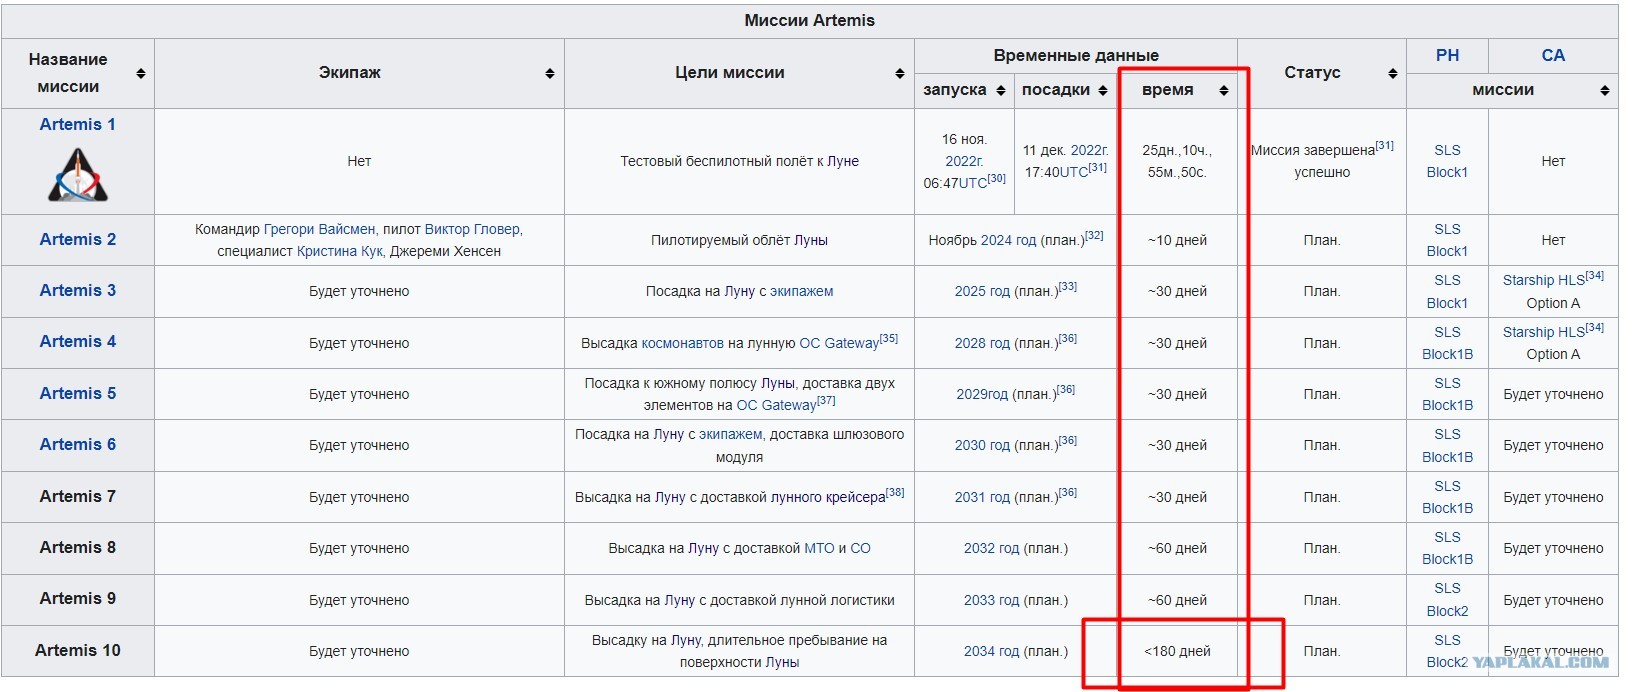Follow the РН header link
This screenshot has width=1635, height=692.
tap(1447, 55)
